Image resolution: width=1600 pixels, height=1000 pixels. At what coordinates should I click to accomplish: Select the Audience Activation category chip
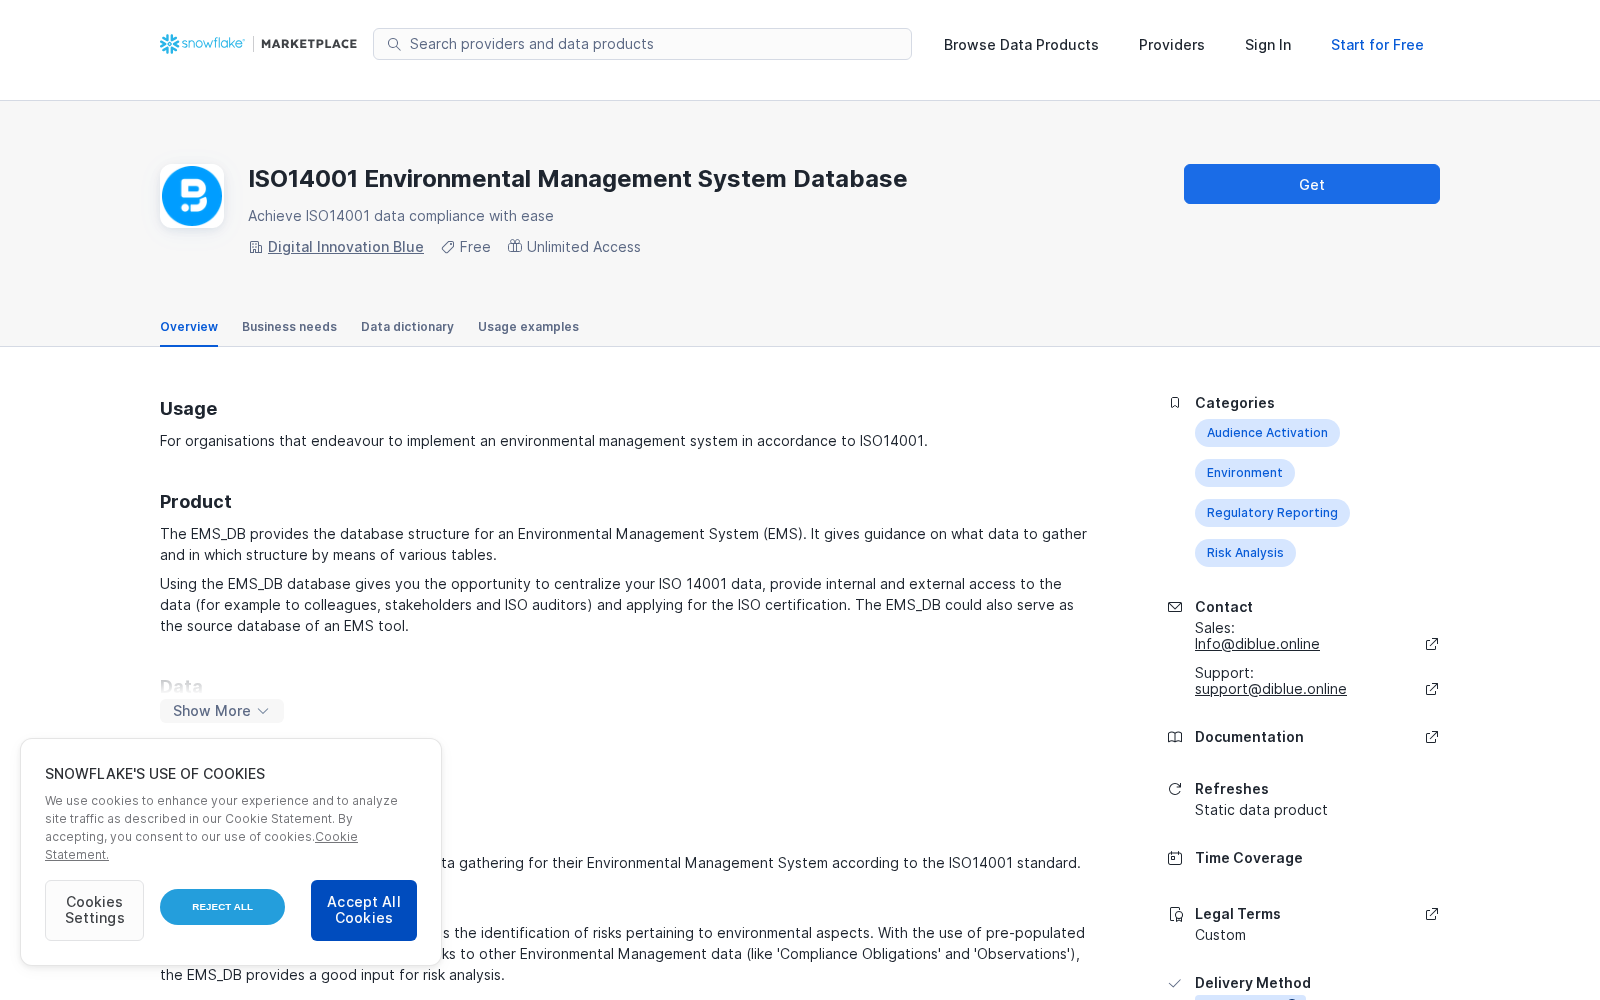coord(1267,433)
